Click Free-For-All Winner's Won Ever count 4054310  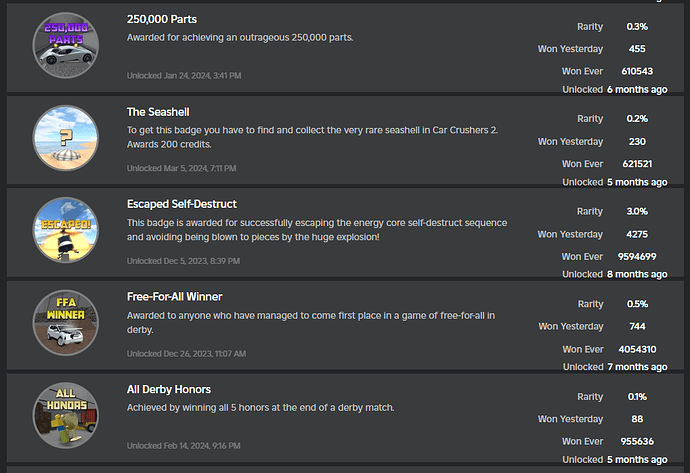pos(637,349)
